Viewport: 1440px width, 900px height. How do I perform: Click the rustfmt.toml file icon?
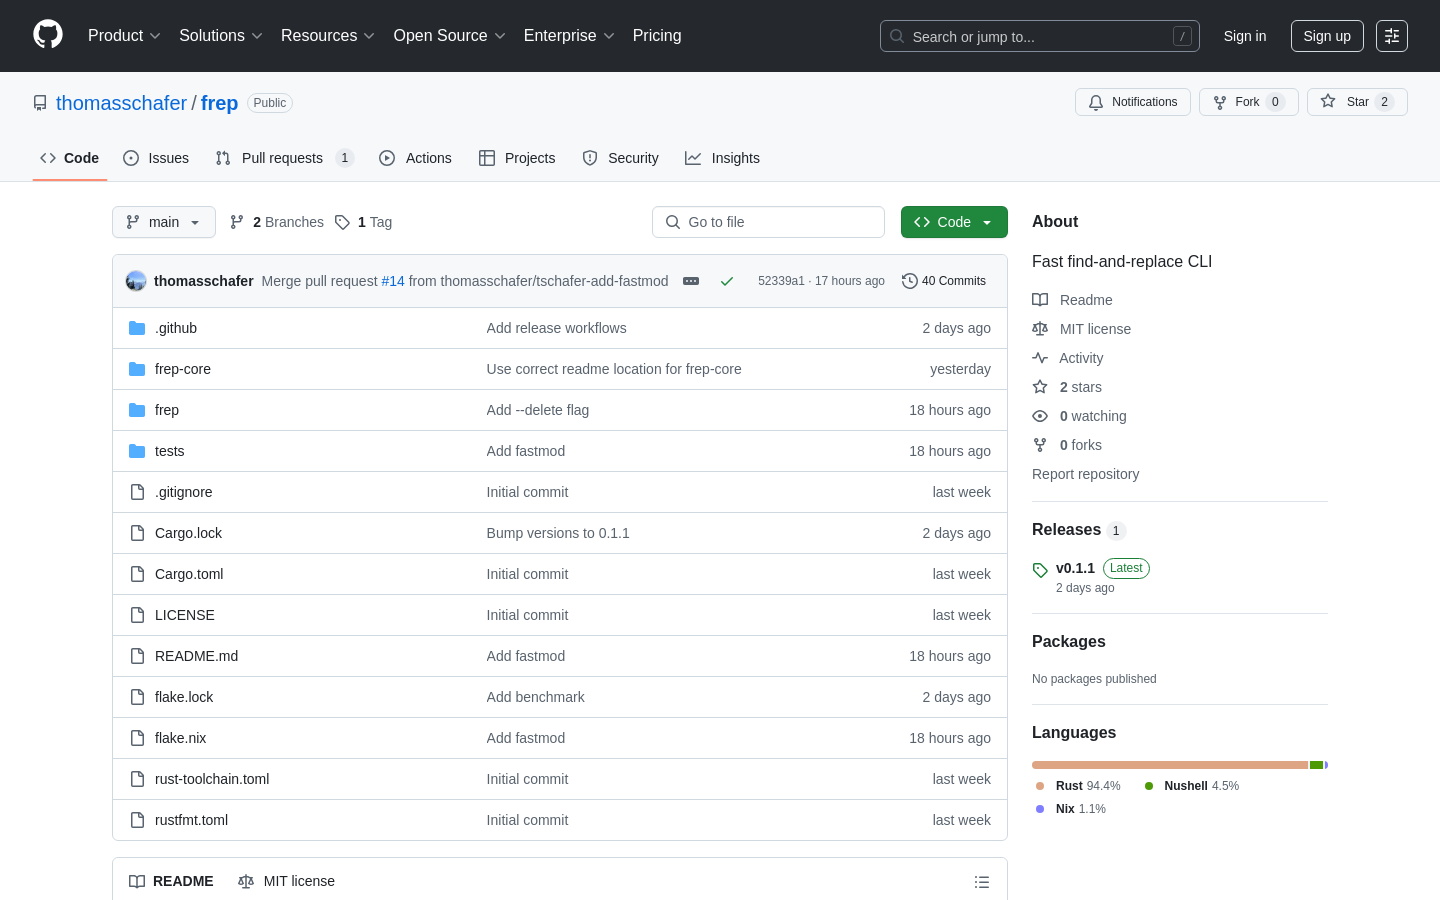point(137,820)
